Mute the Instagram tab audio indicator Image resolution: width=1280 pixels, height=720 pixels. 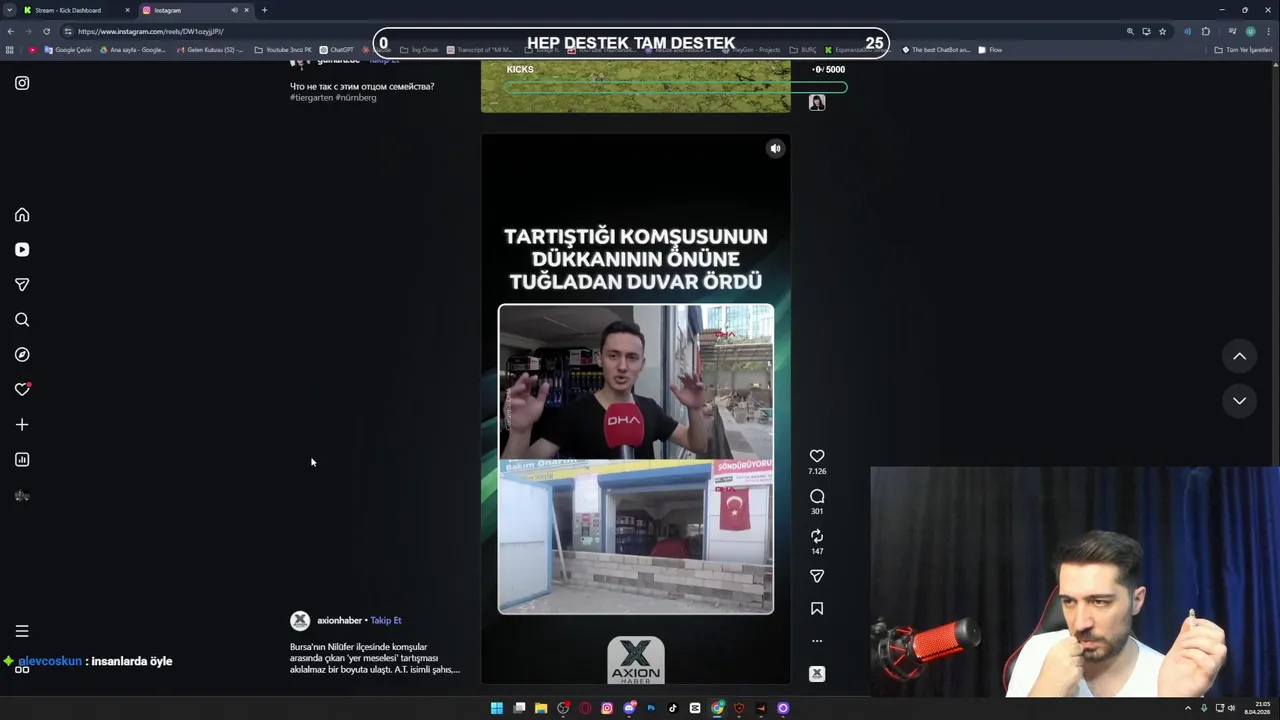[x=234, y=10]
